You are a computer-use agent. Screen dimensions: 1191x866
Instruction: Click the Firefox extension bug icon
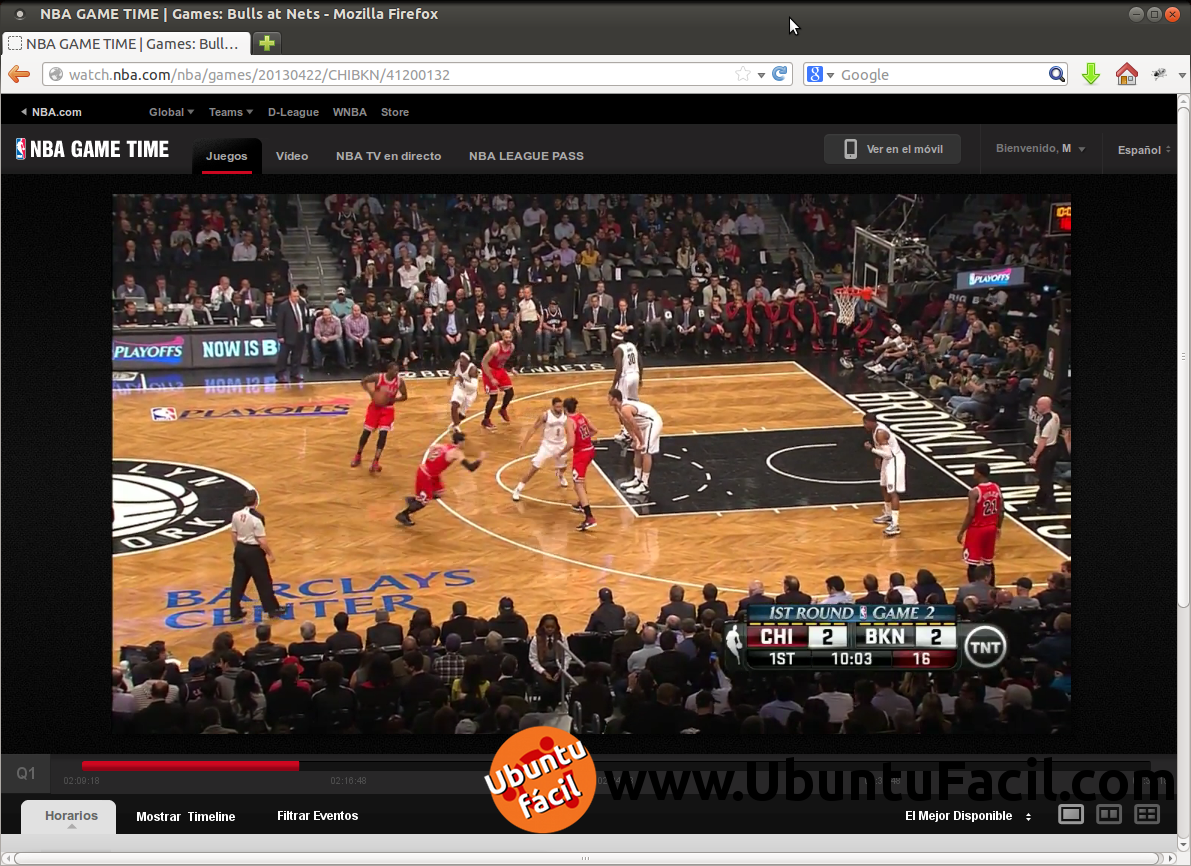[x=1159, y=74]
